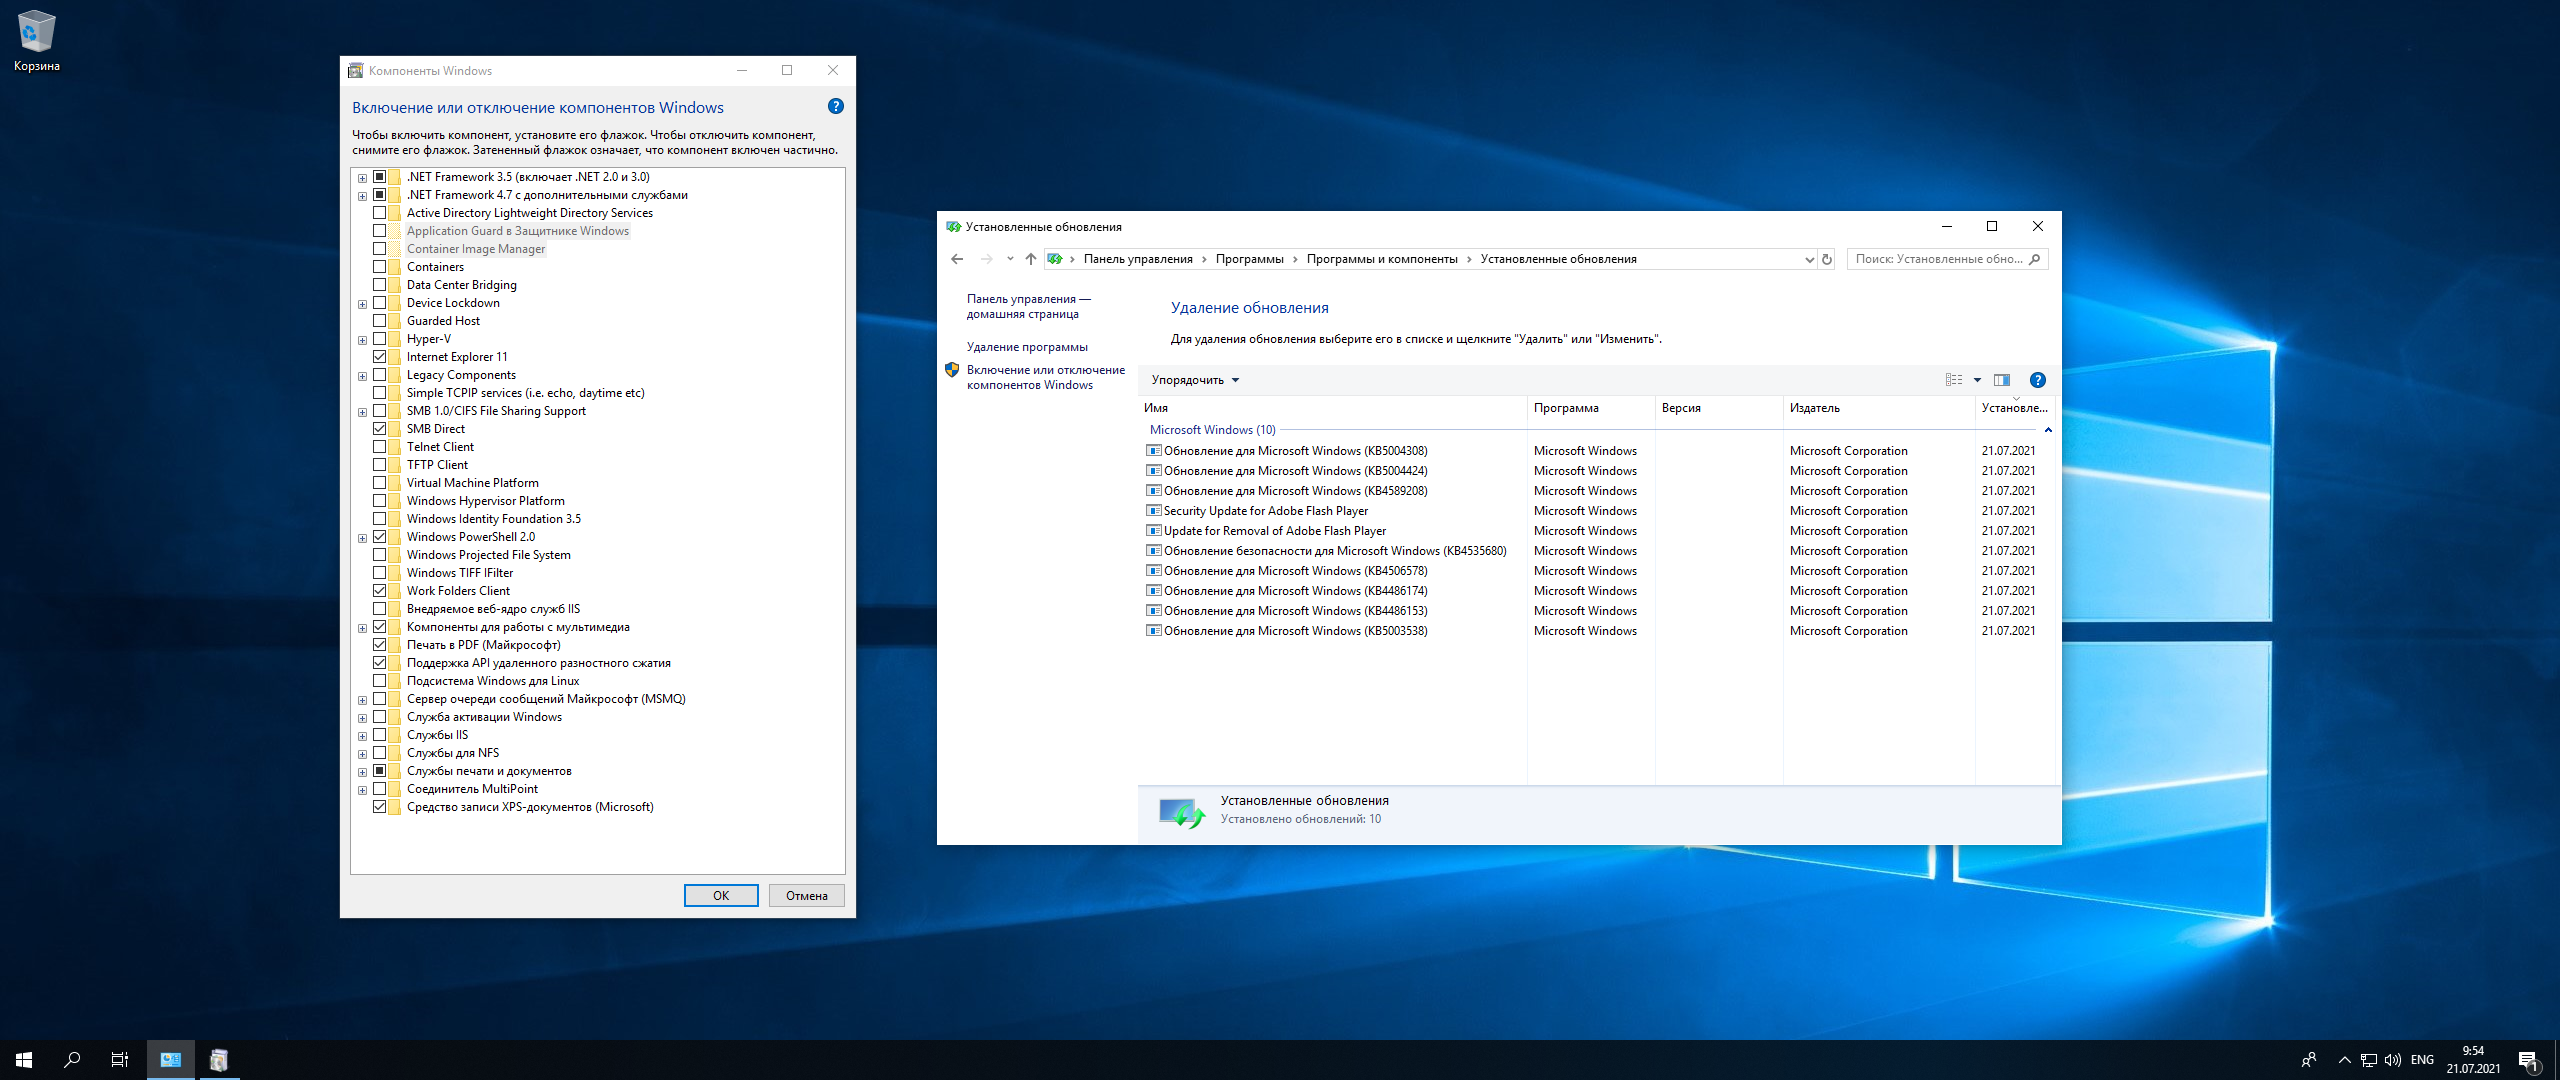The image size is (2560, 1080).
Task: Open the Упорядочить dropdown menu
Action: pos(1195,380)
